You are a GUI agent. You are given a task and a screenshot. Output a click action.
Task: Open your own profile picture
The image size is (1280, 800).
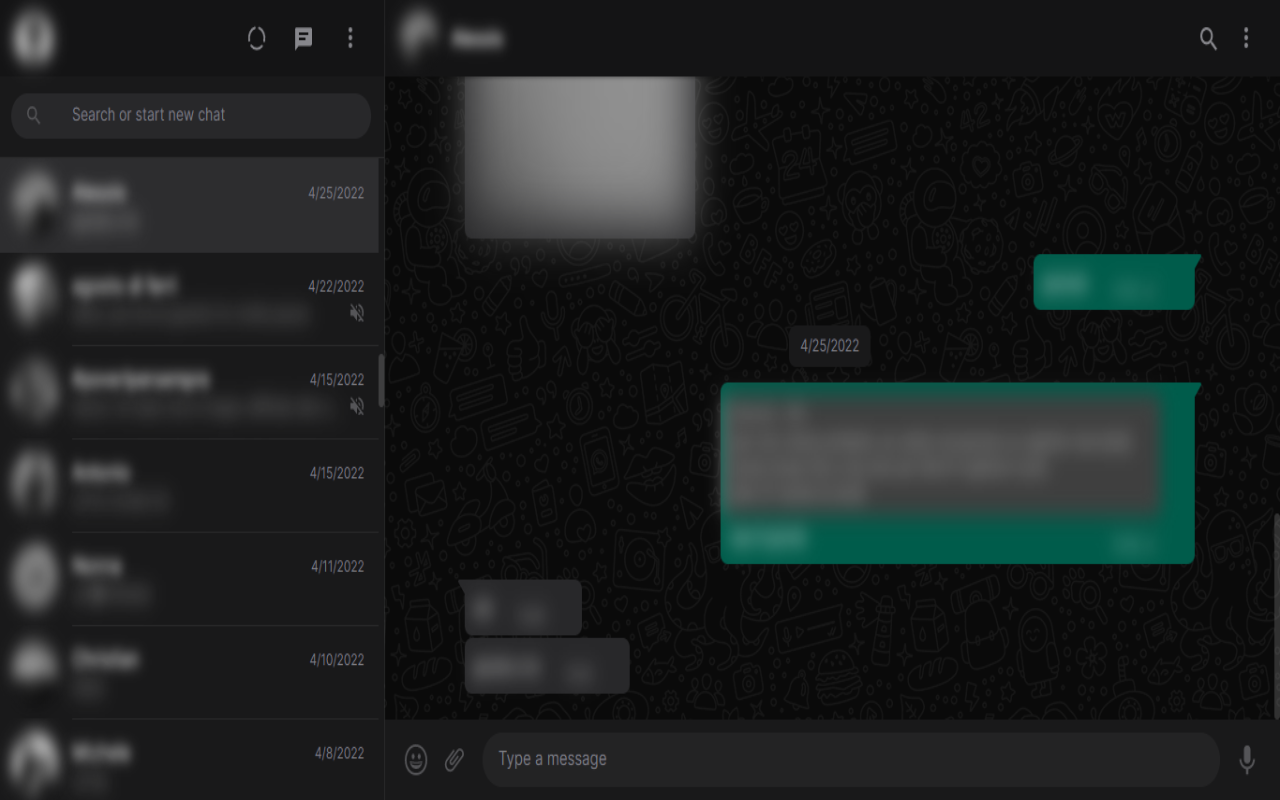pos(32,38)
